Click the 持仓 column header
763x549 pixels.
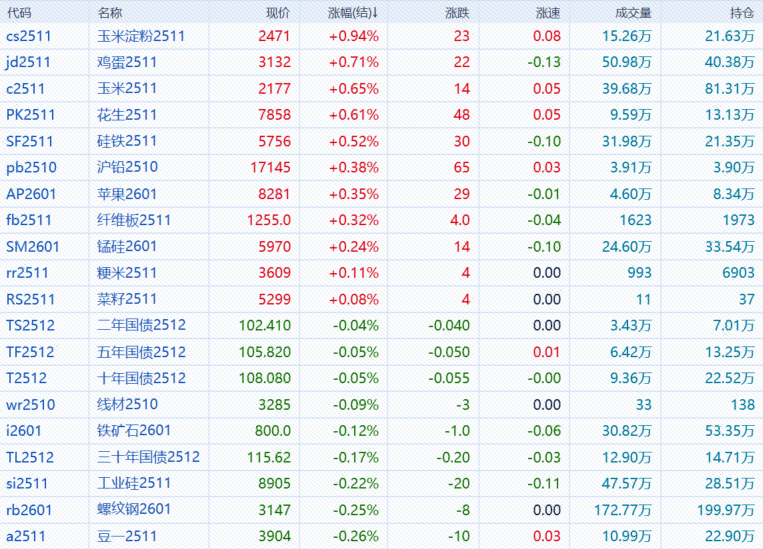pos(742,13)
